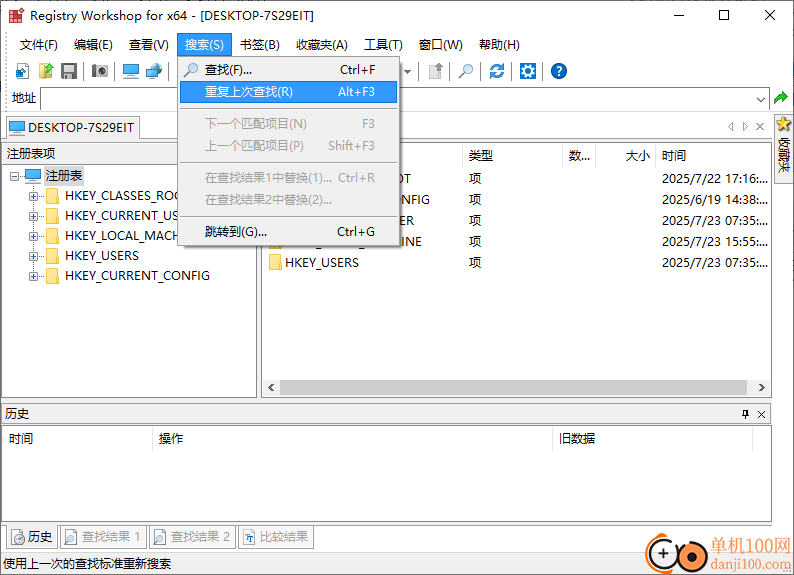The image size is (794, 575).
Task: Open the 书签(B) menu
Action: point(260,45)
